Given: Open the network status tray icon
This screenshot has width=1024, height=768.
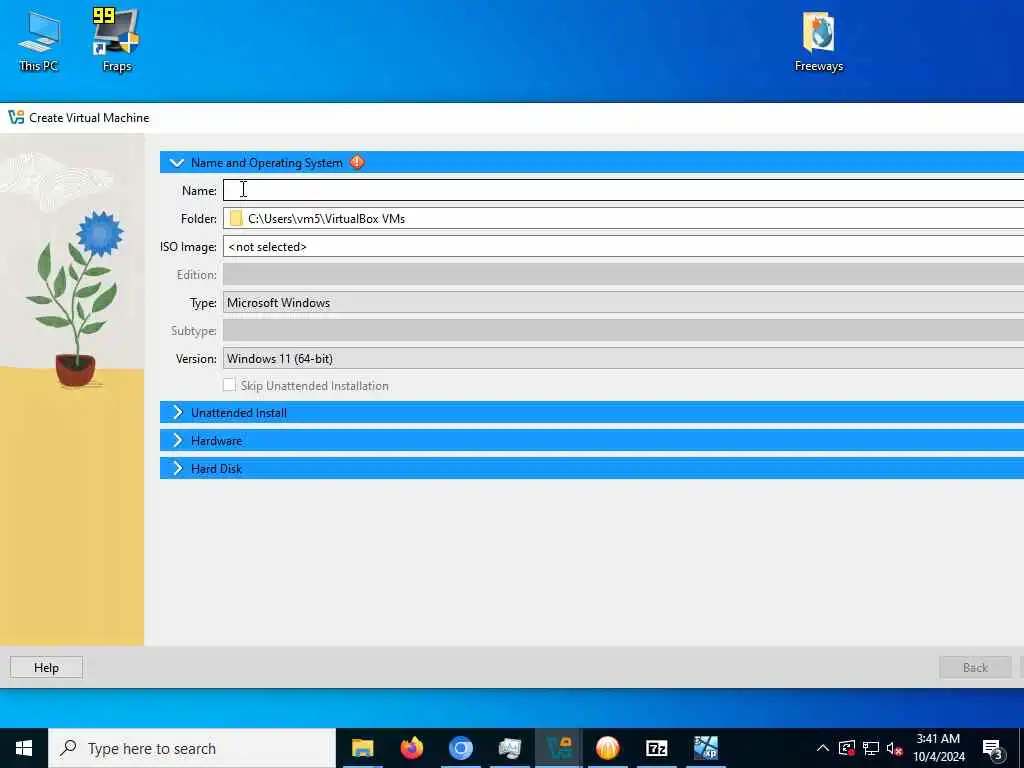Looking at the screenshot, I should (871, 748).
